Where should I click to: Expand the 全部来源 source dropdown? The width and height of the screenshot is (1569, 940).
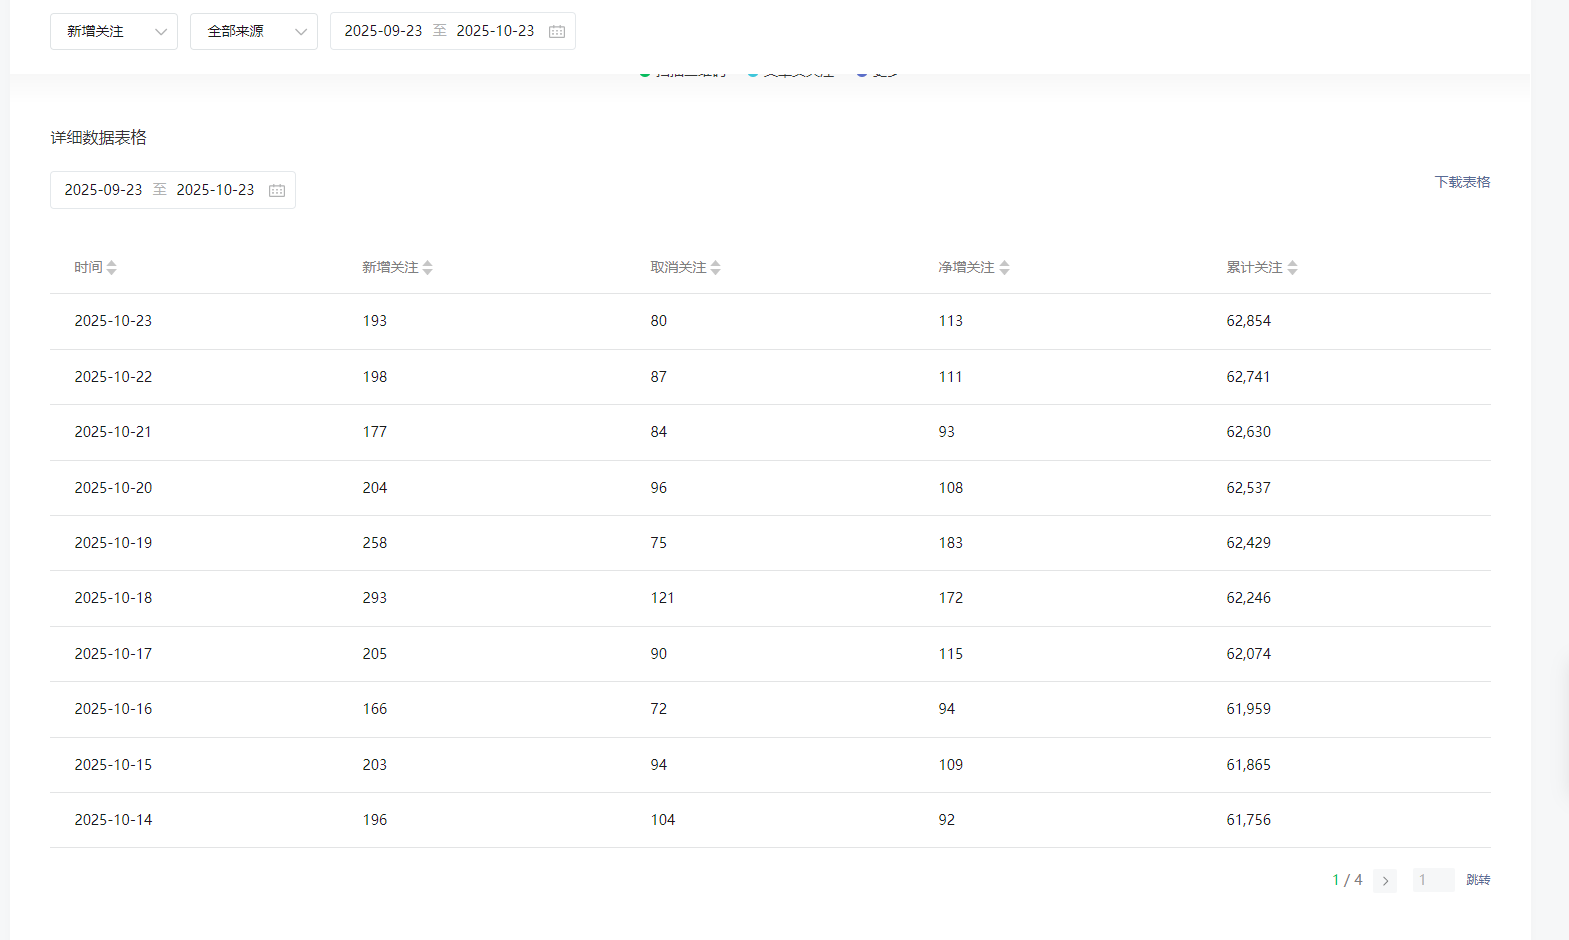253,32
